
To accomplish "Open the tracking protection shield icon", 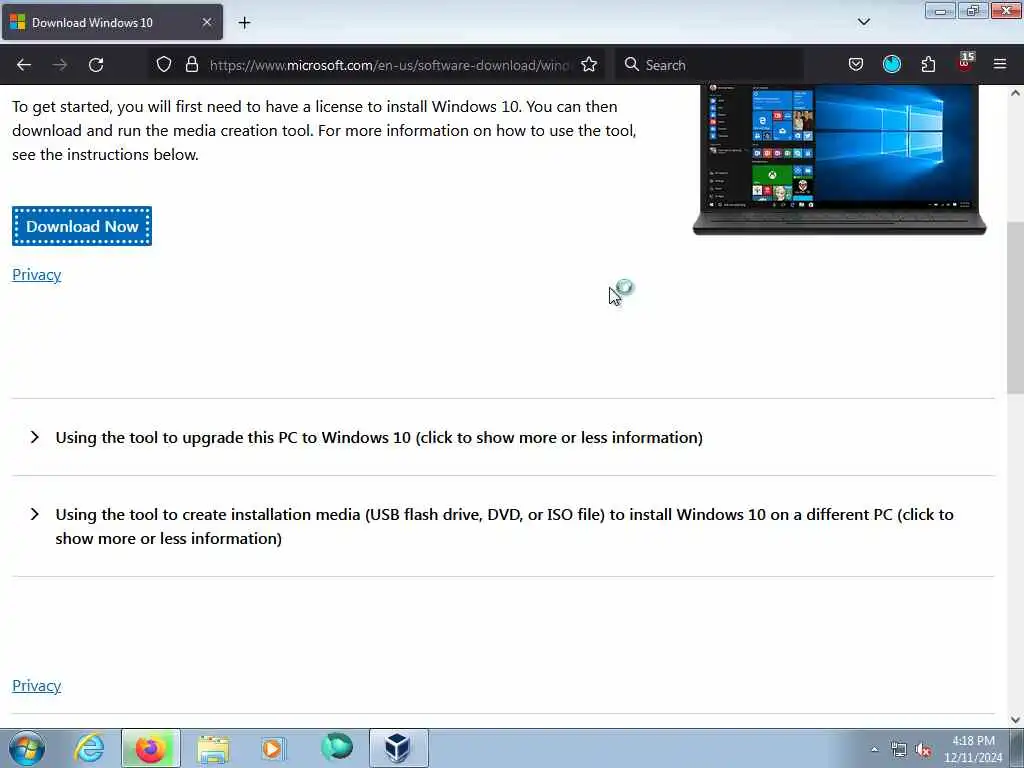I will tap(164, 64).
